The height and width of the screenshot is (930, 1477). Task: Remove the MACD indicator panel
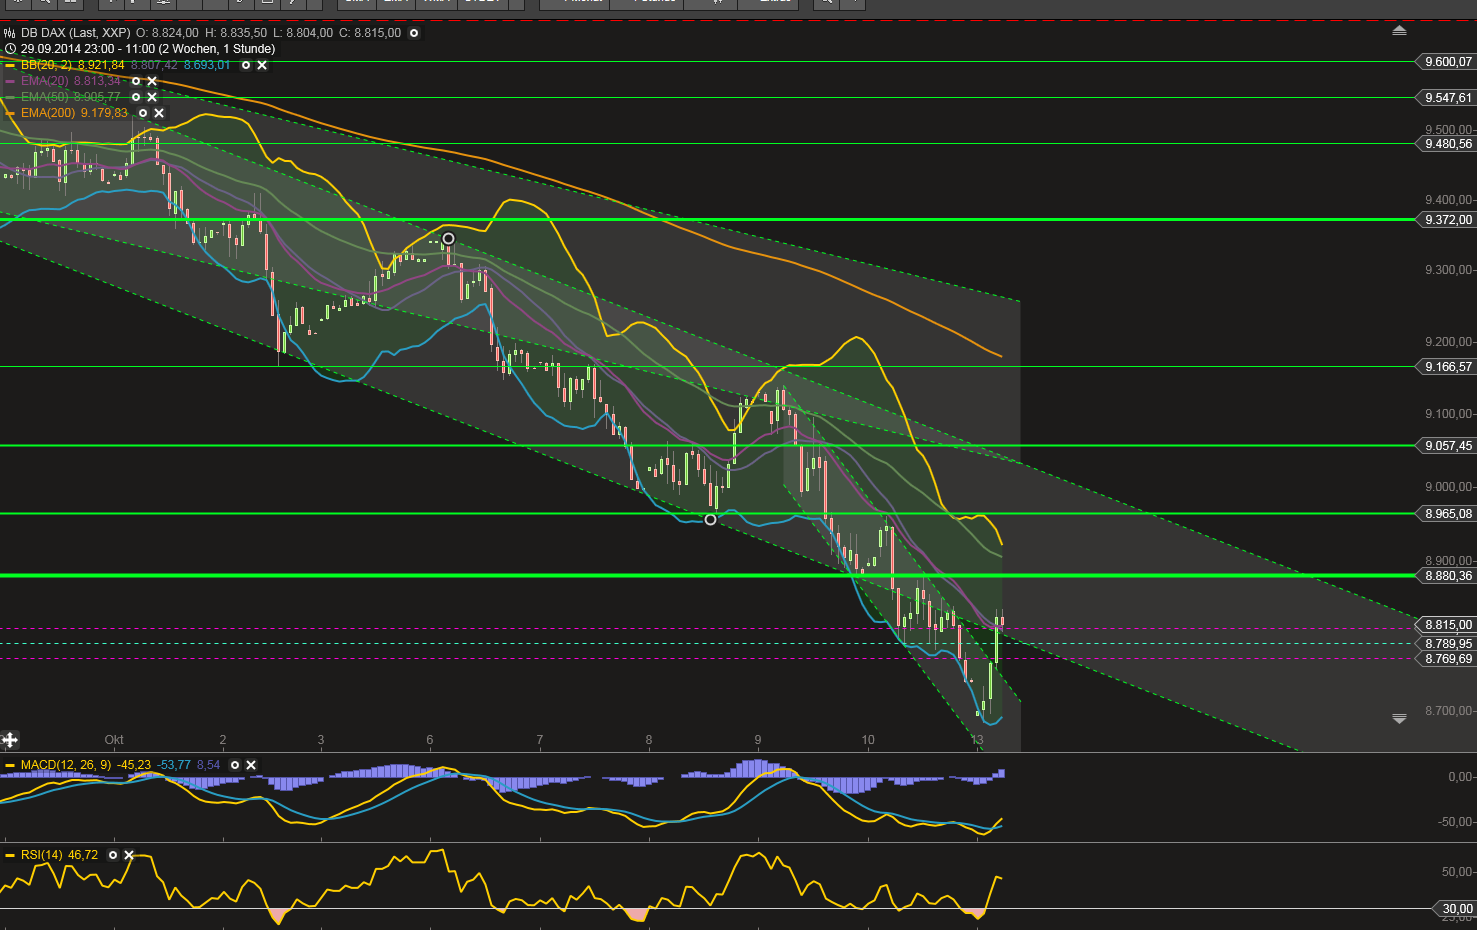pyautogui.click(x=251, y=765)
